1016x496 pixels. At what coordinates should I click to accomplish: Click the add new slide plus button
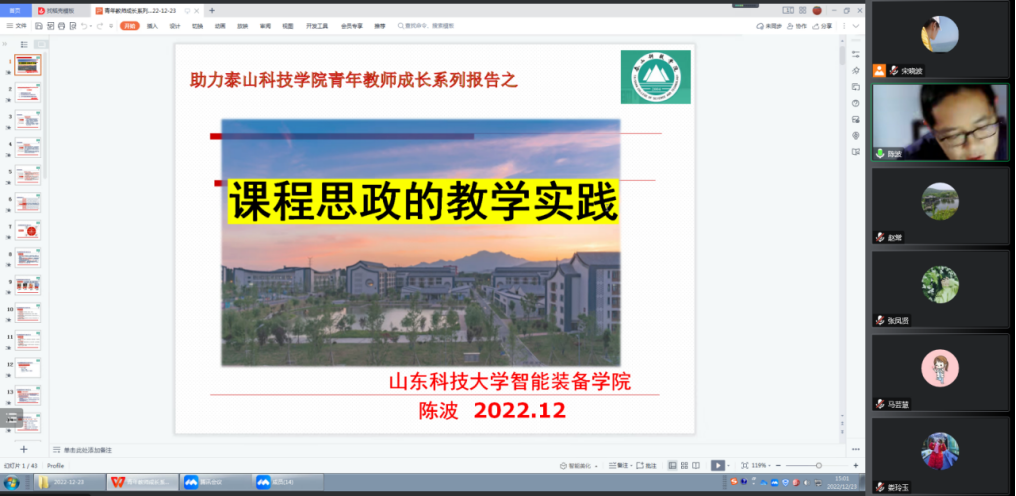24,451
